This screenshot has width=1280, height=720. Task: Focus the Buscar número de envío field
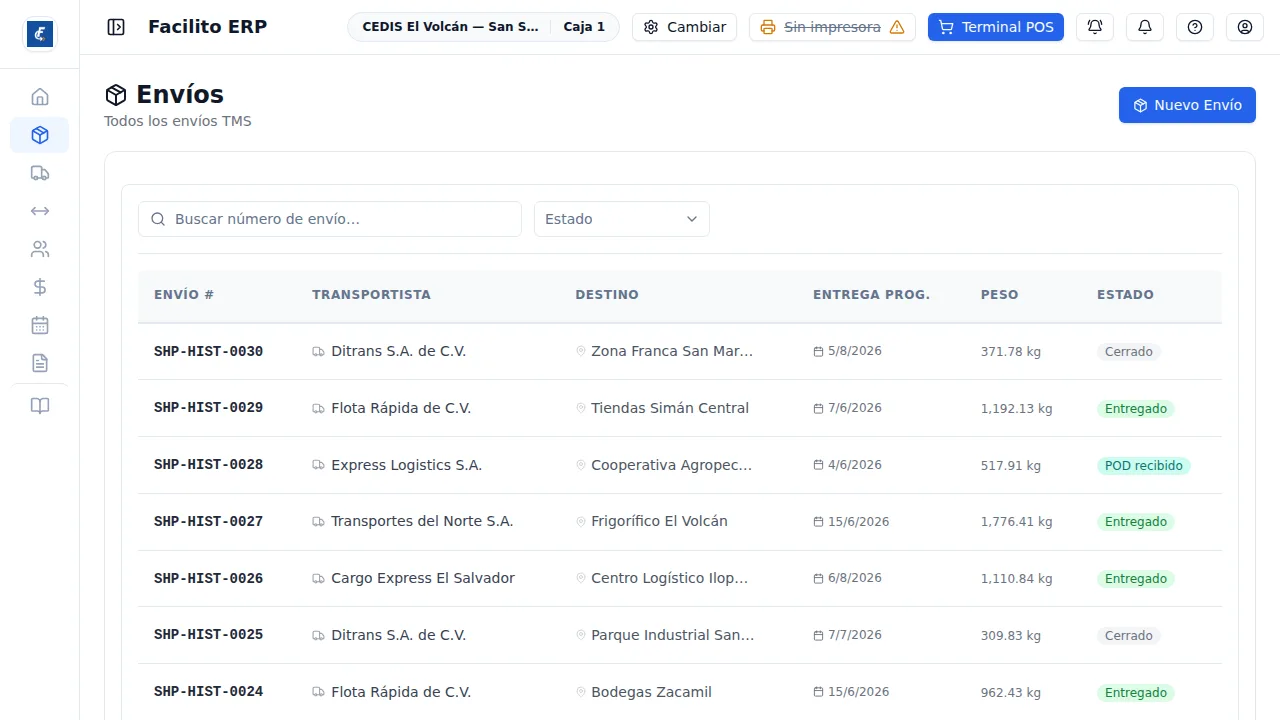[x=330, y=219]
